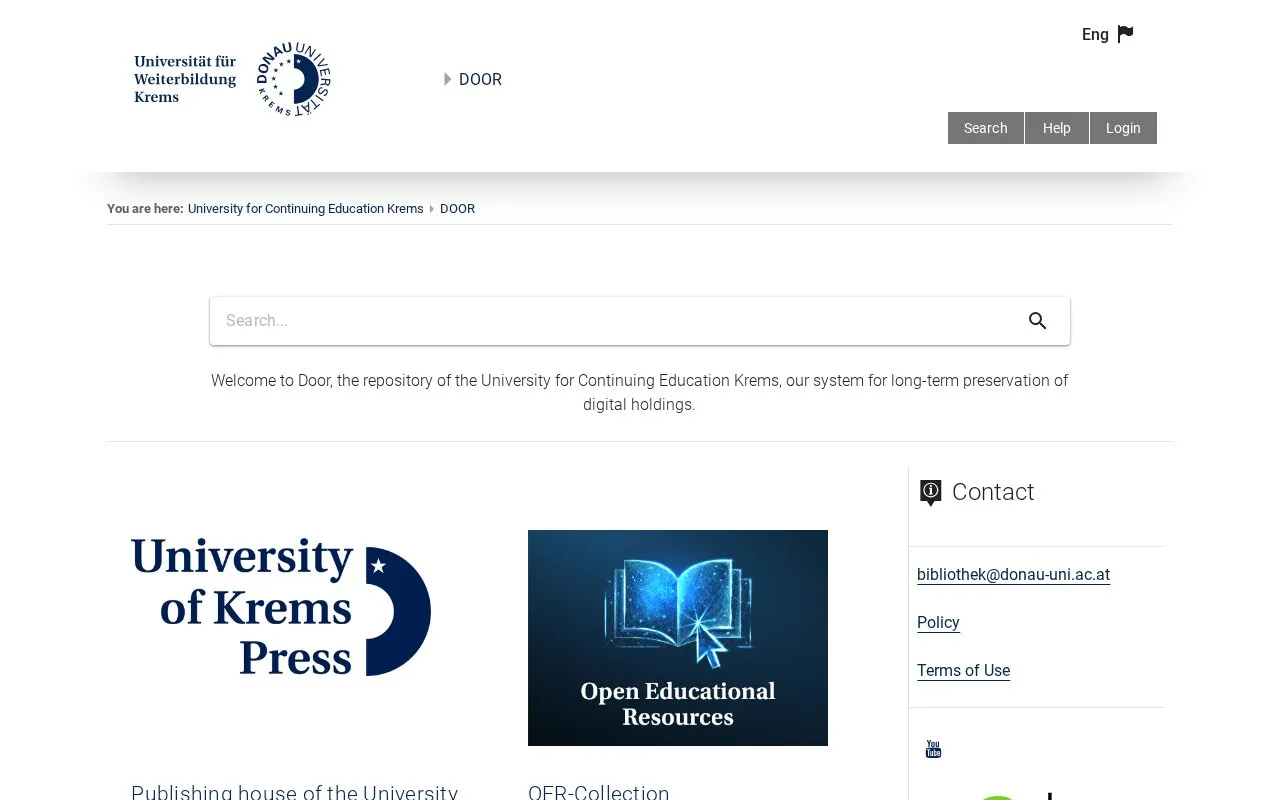Click the Search button in header
The image size is (1280, 800).
[985, 128]
